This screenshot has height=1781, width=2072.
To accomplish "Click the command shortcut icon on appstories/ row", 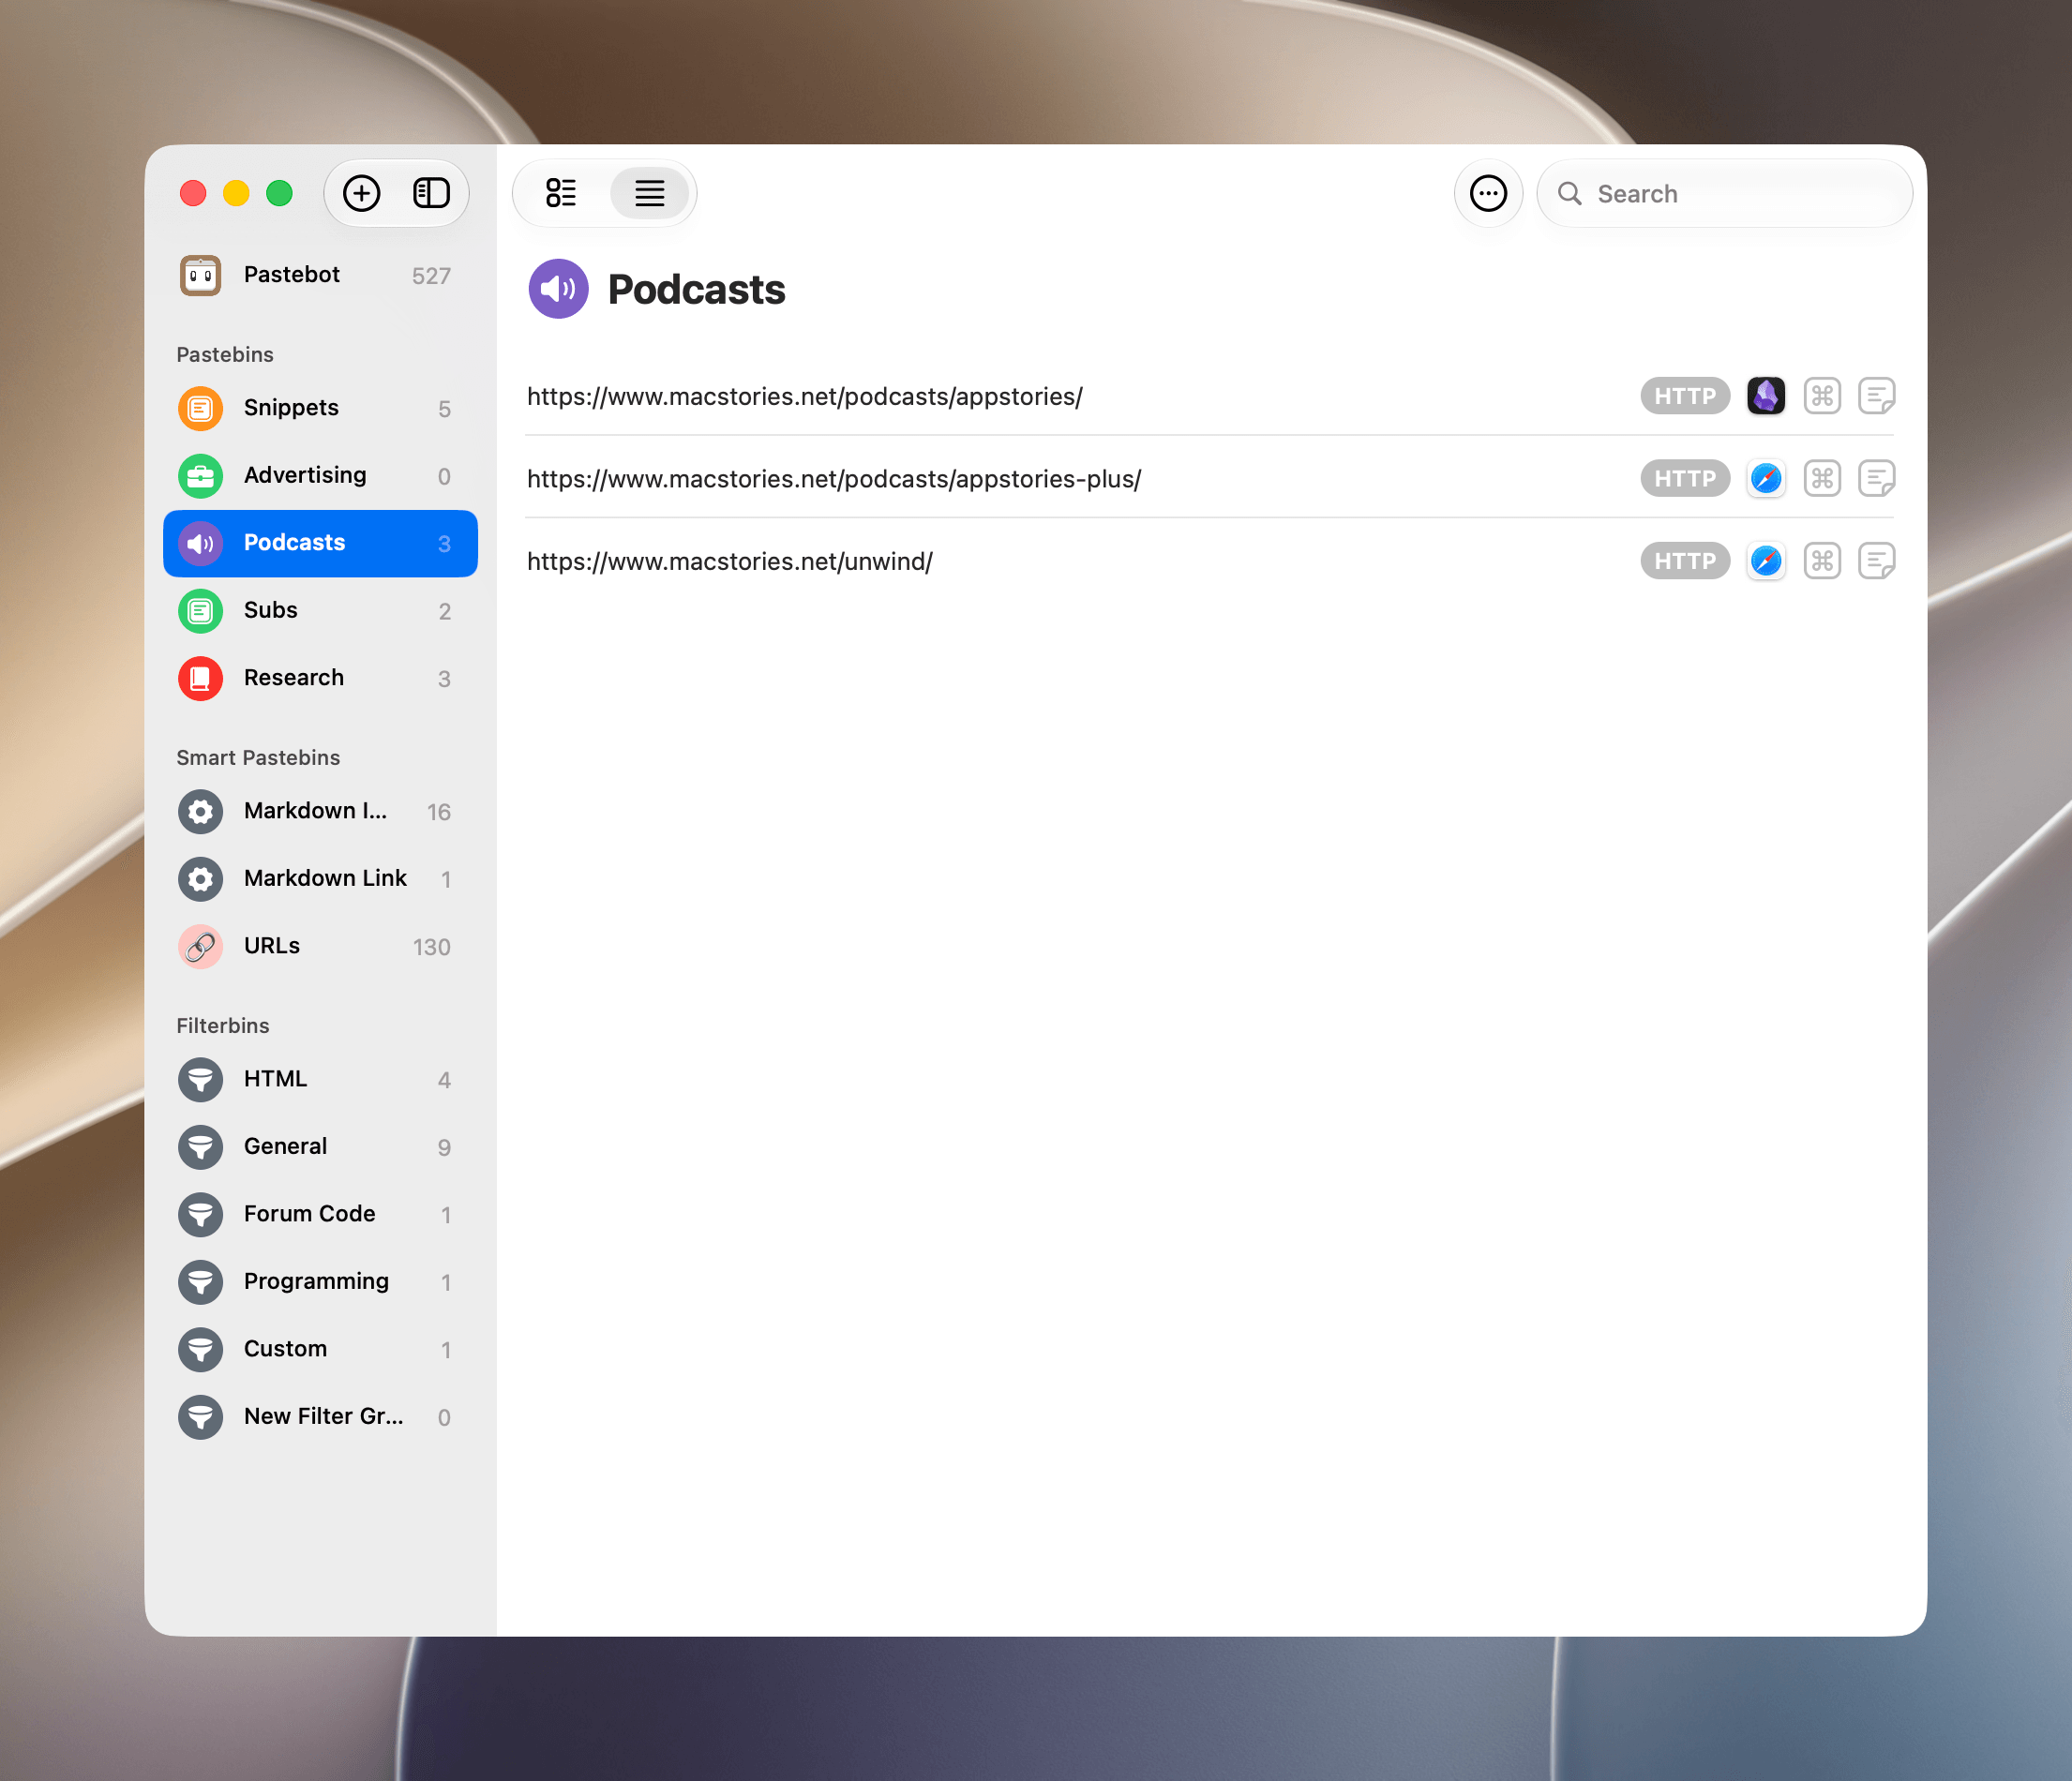I will tap(1822, 396).
